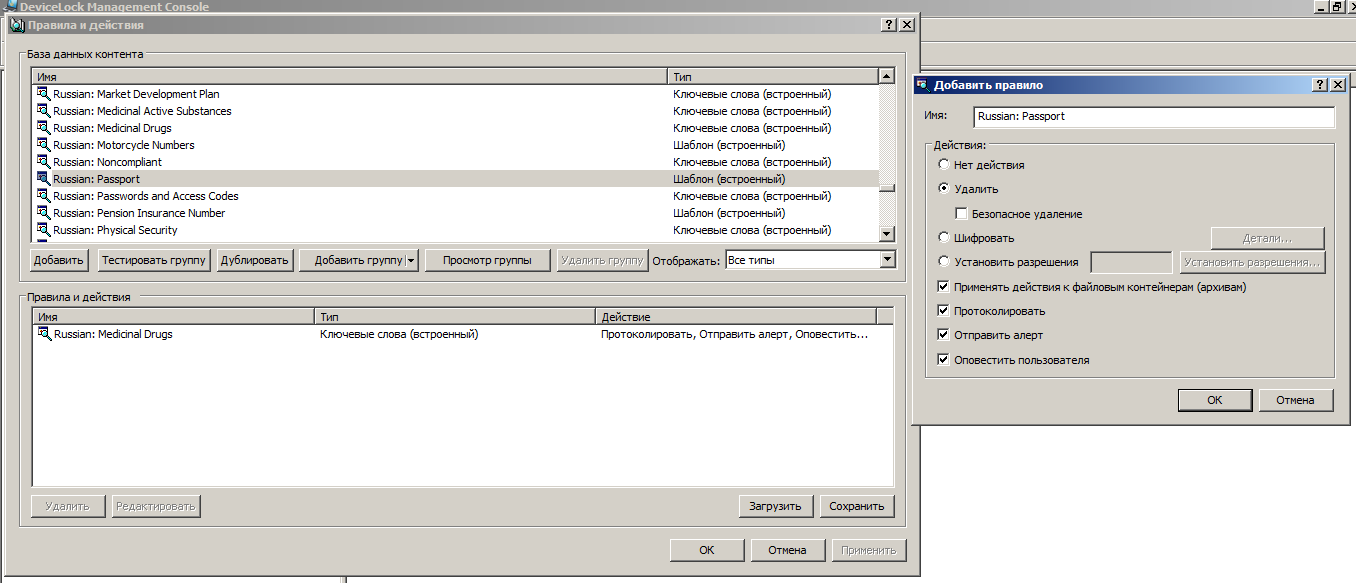
Task: Sort rules list by Действие column
Action: tap(736, 317)
